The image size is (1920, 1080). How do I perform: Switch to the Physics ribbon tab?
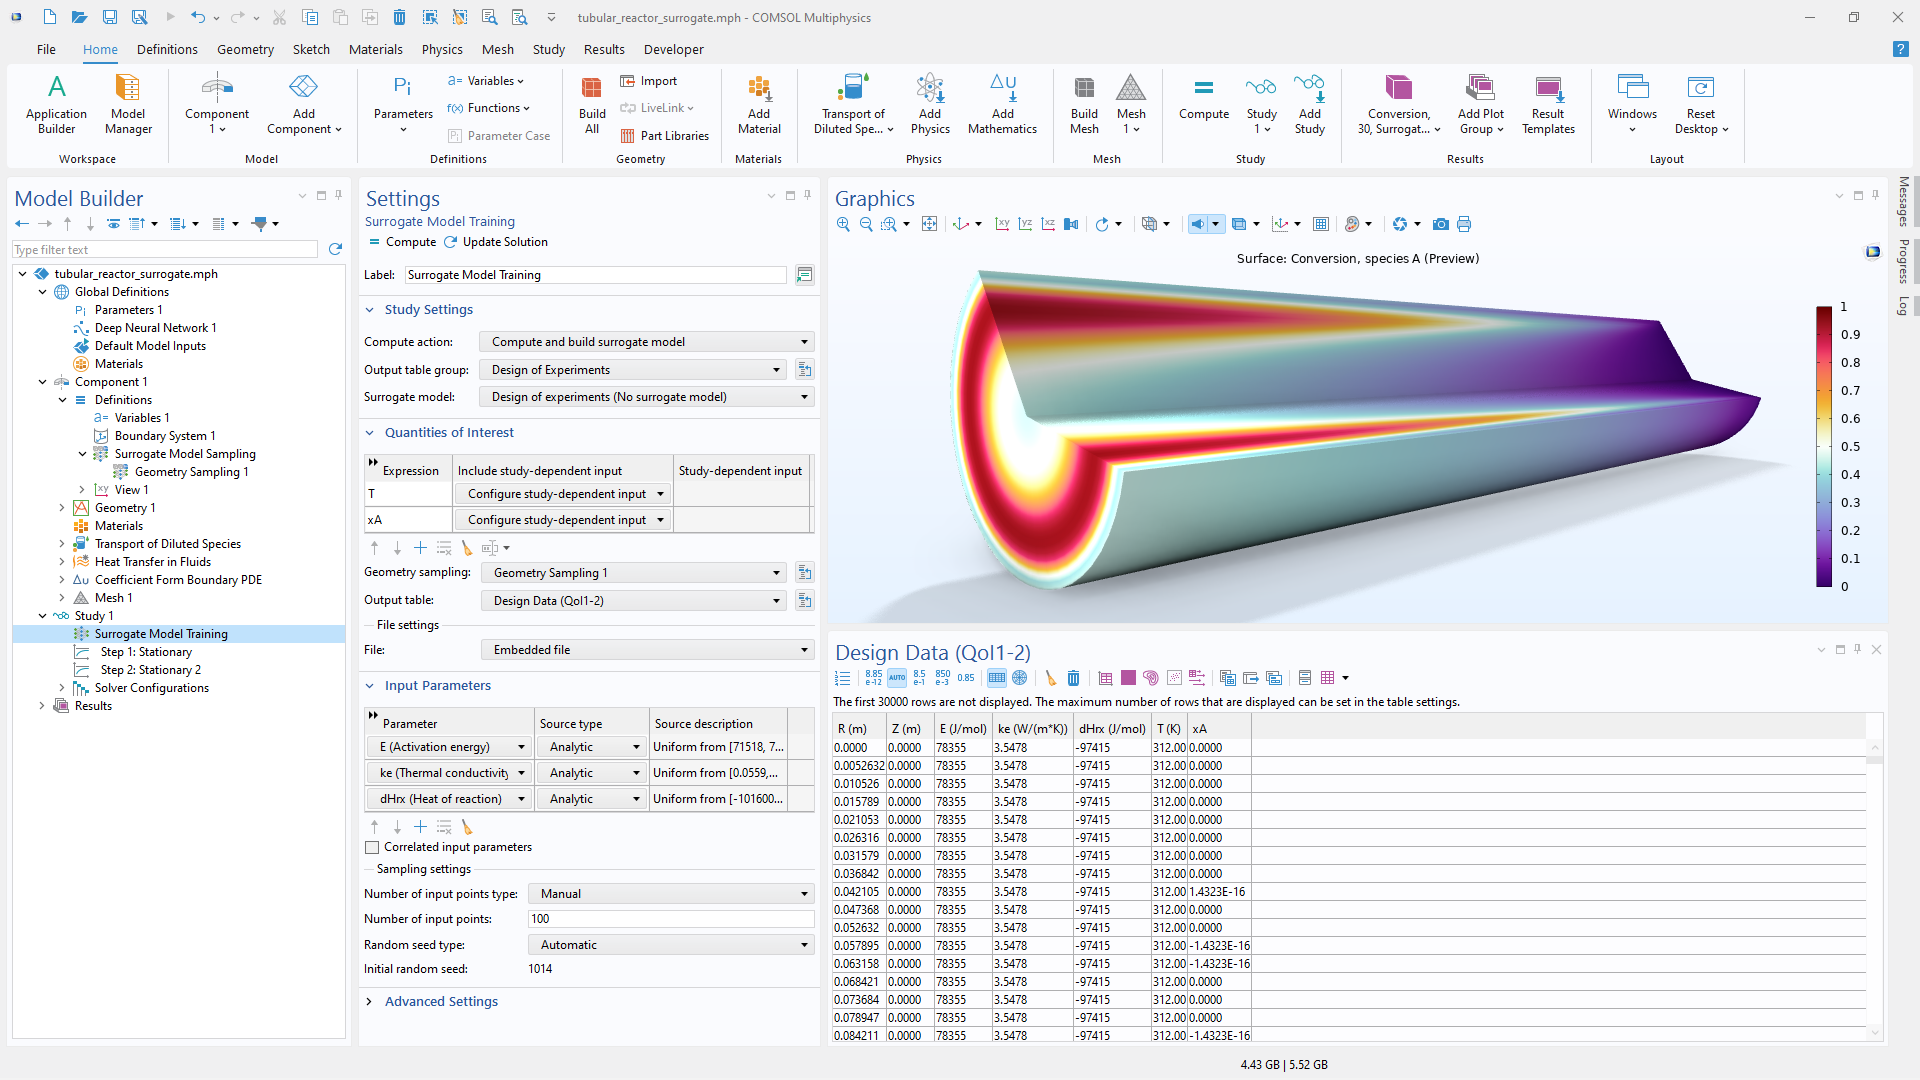pyautogui.click(x=442, y=49)
